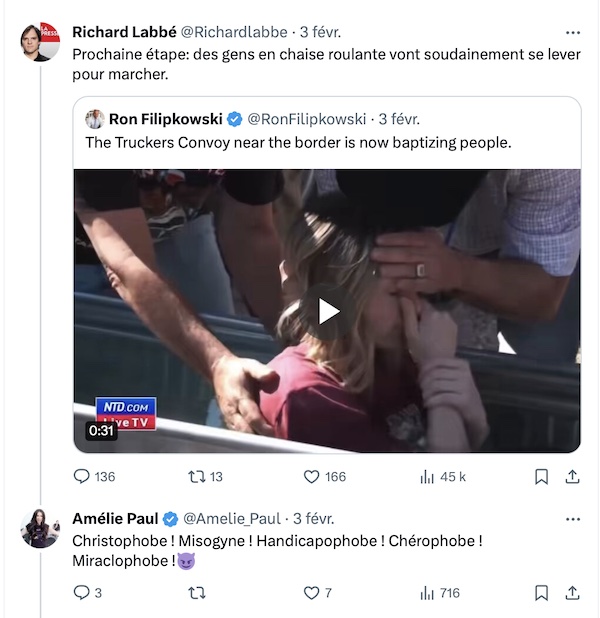Like Richard Labbé's tweet
600x618 pixels.
[x=312, y=476]
